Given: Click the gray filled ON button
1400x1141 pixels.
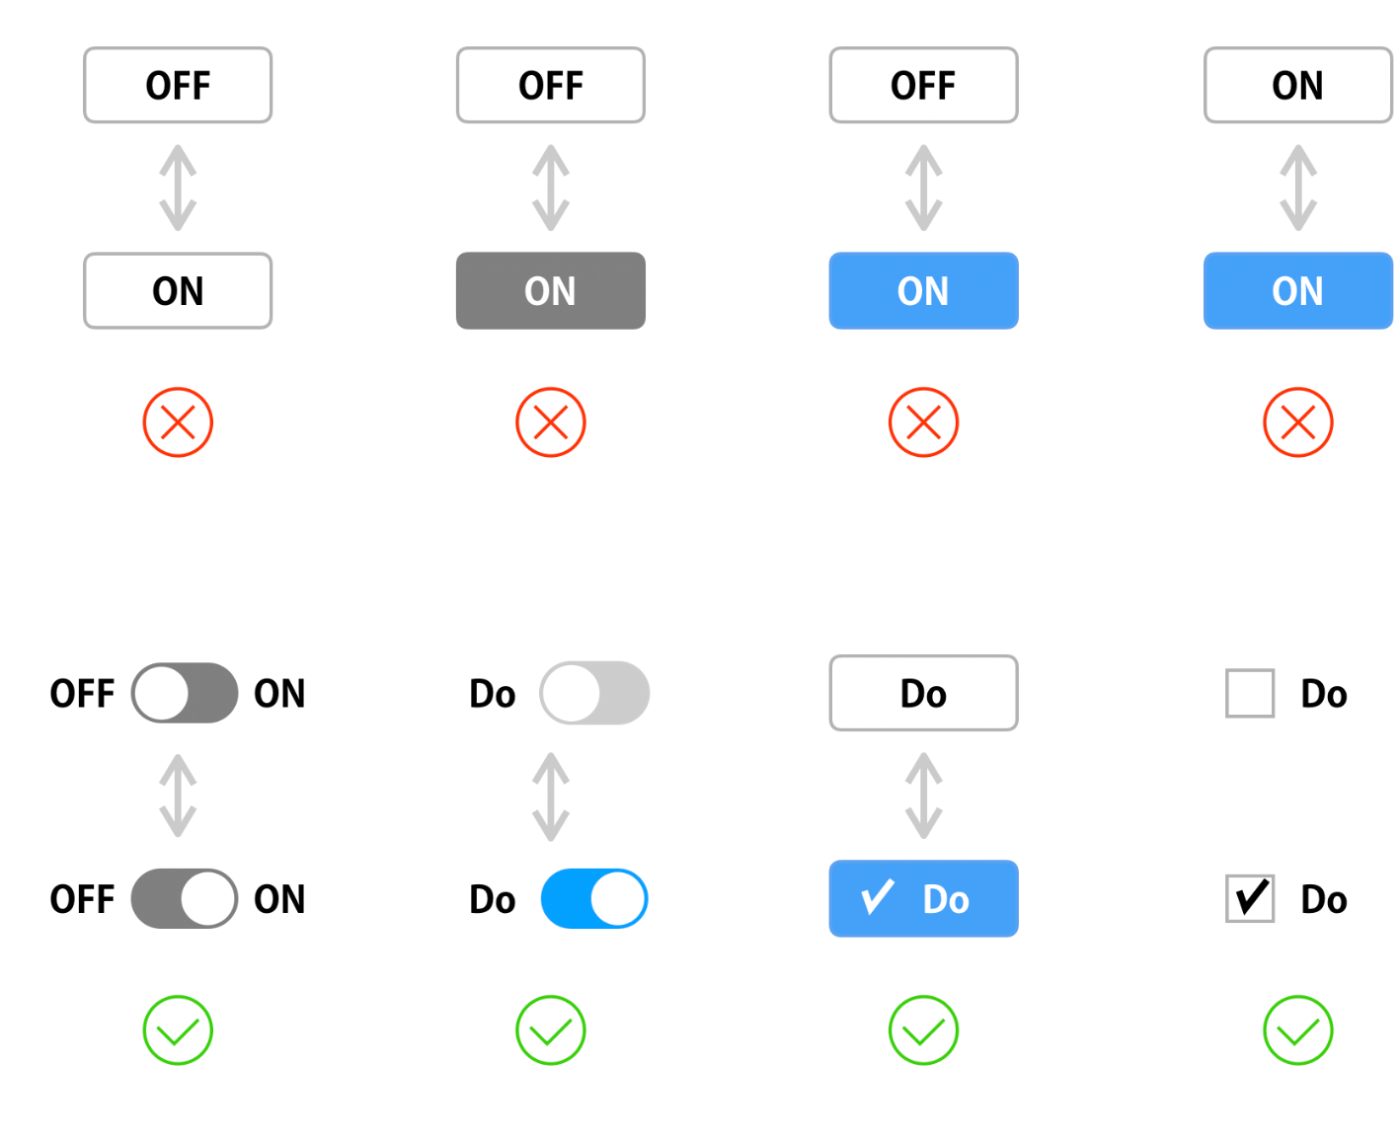Looking at the screenshot, I should [x=551, y=291].
